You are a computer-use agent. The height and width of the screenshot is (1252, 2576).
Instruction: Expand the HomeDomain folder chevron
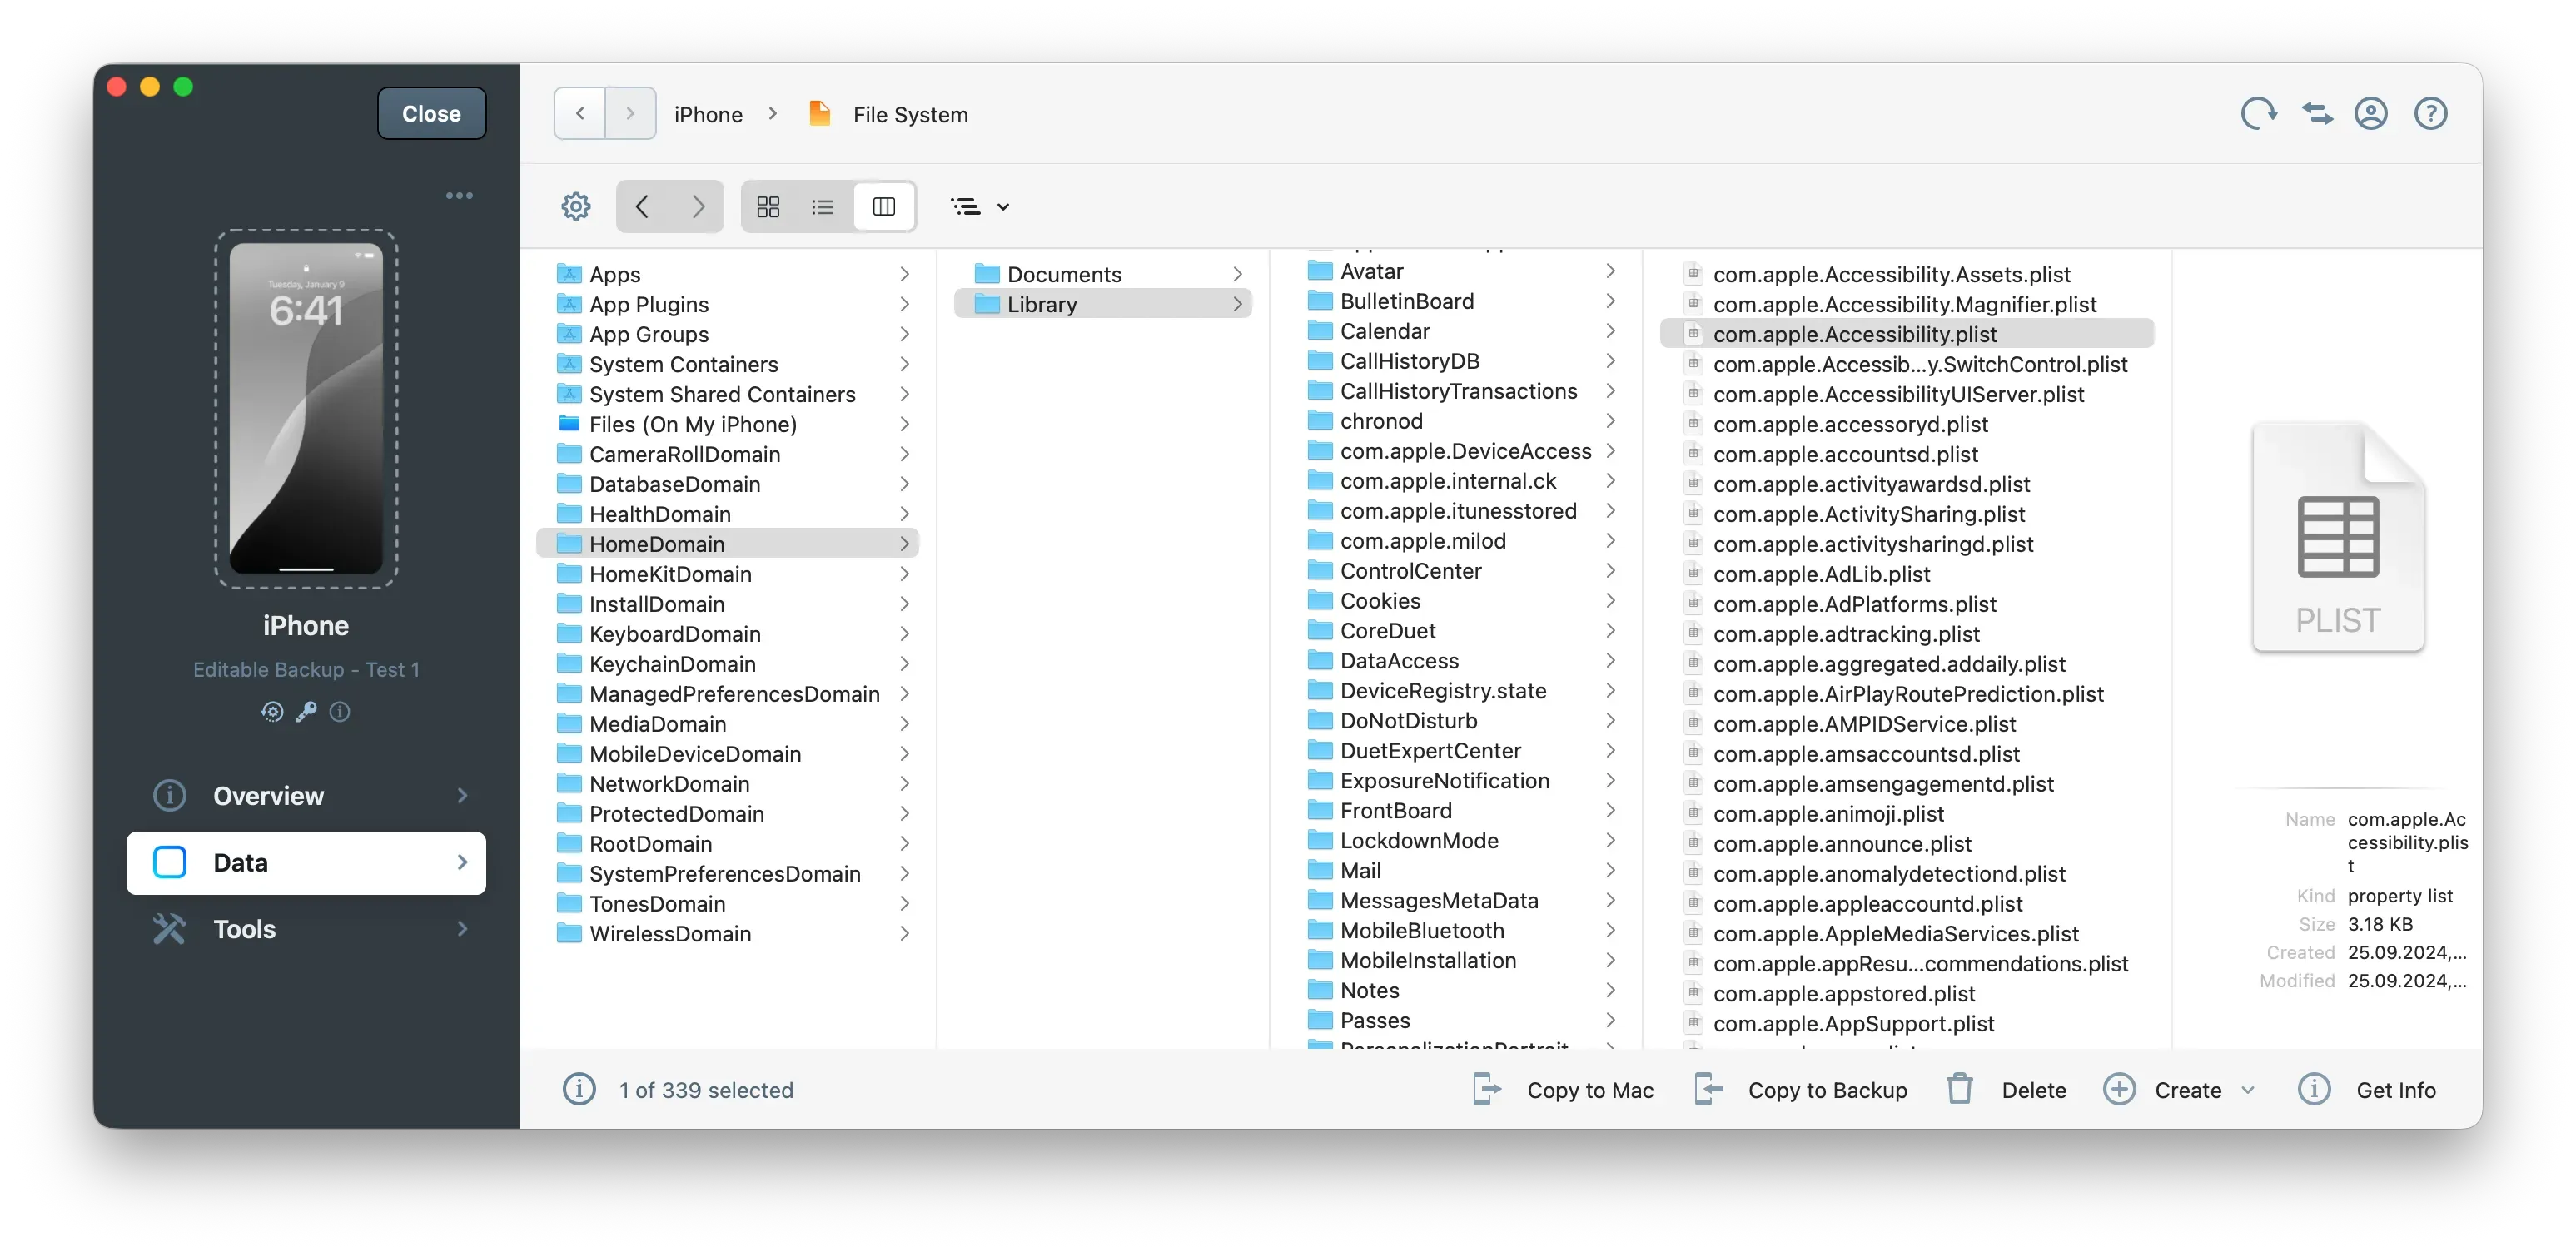[903, 543]
